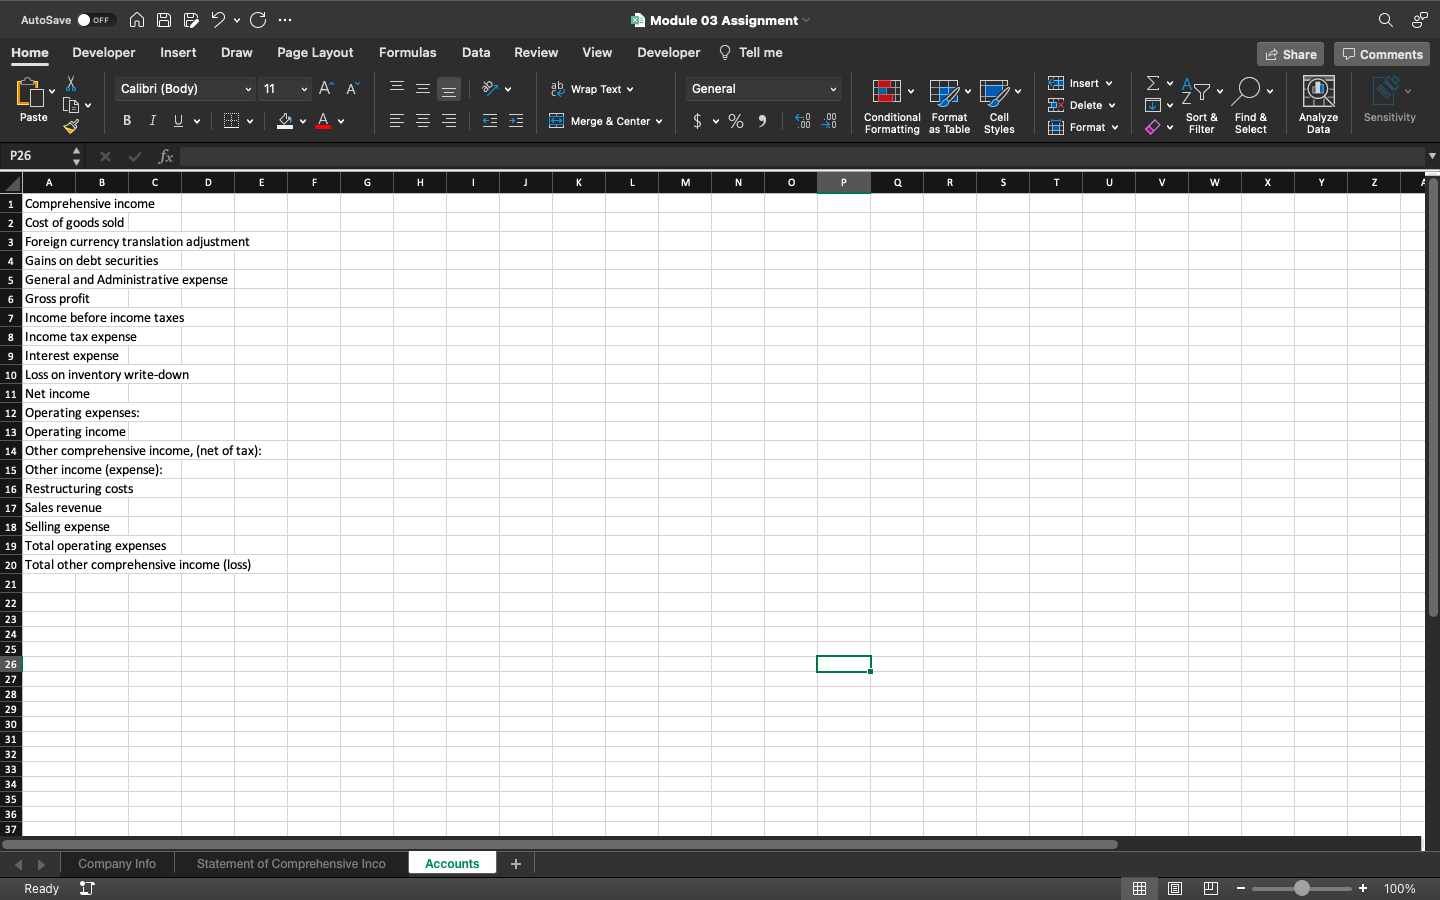Click the Currency format dollar icon

point(698,120)
